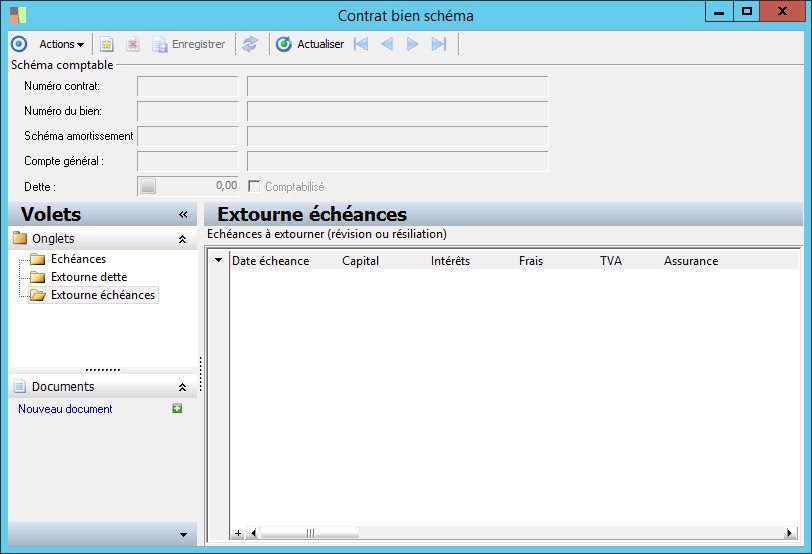The image size is (812, 554).
Task: Click the Compte général code field
Action: [187, 161]
